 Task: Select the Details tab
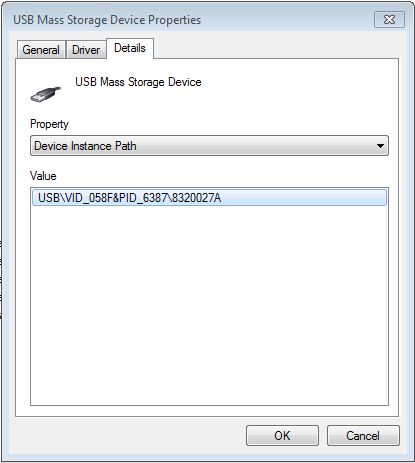[130, 48]
